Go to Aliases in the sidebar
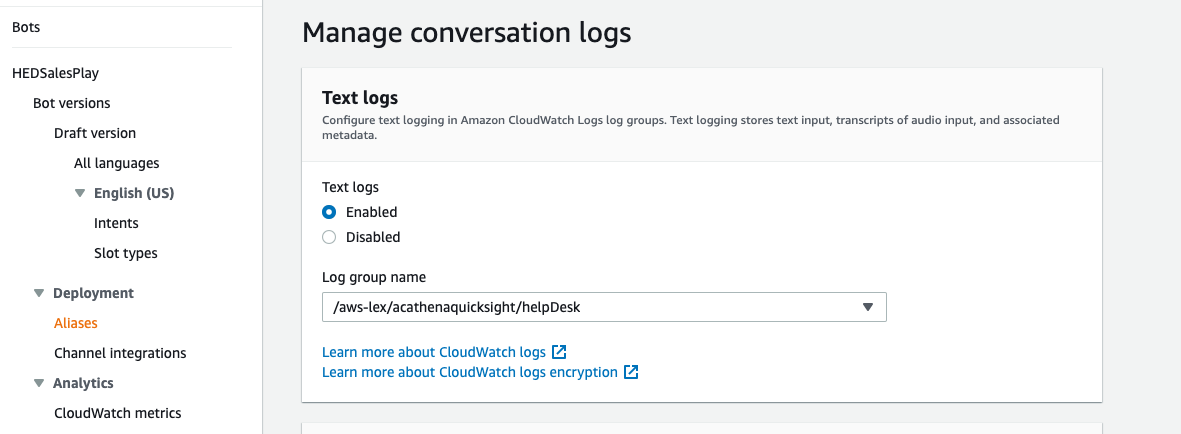 [x=76, y=323]
